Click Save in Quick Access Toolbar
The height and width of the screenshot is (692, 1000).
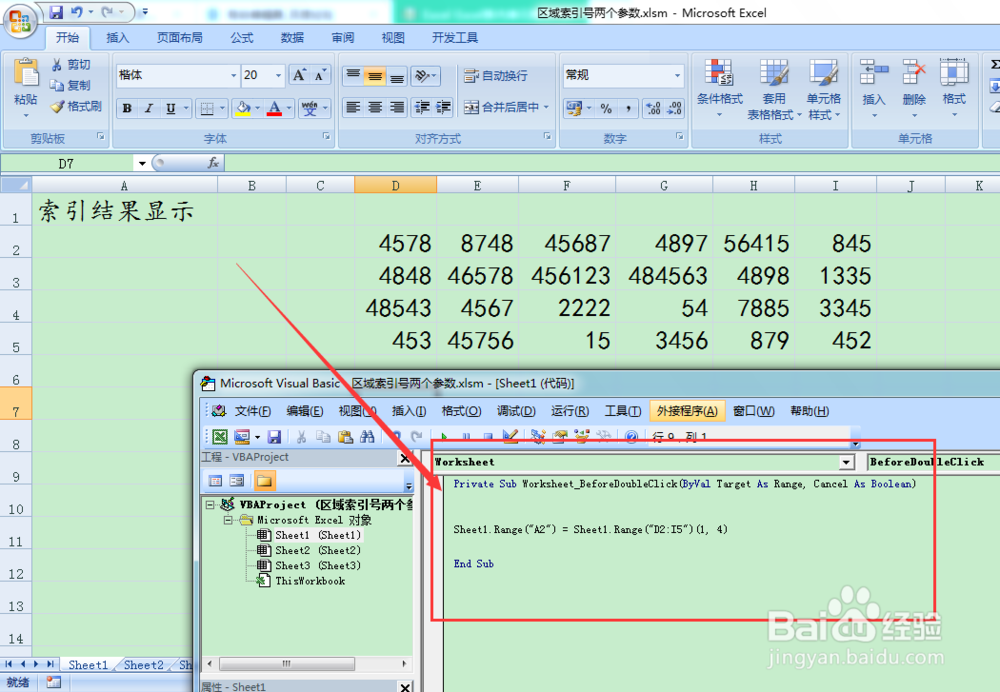[x=55, y=12]
